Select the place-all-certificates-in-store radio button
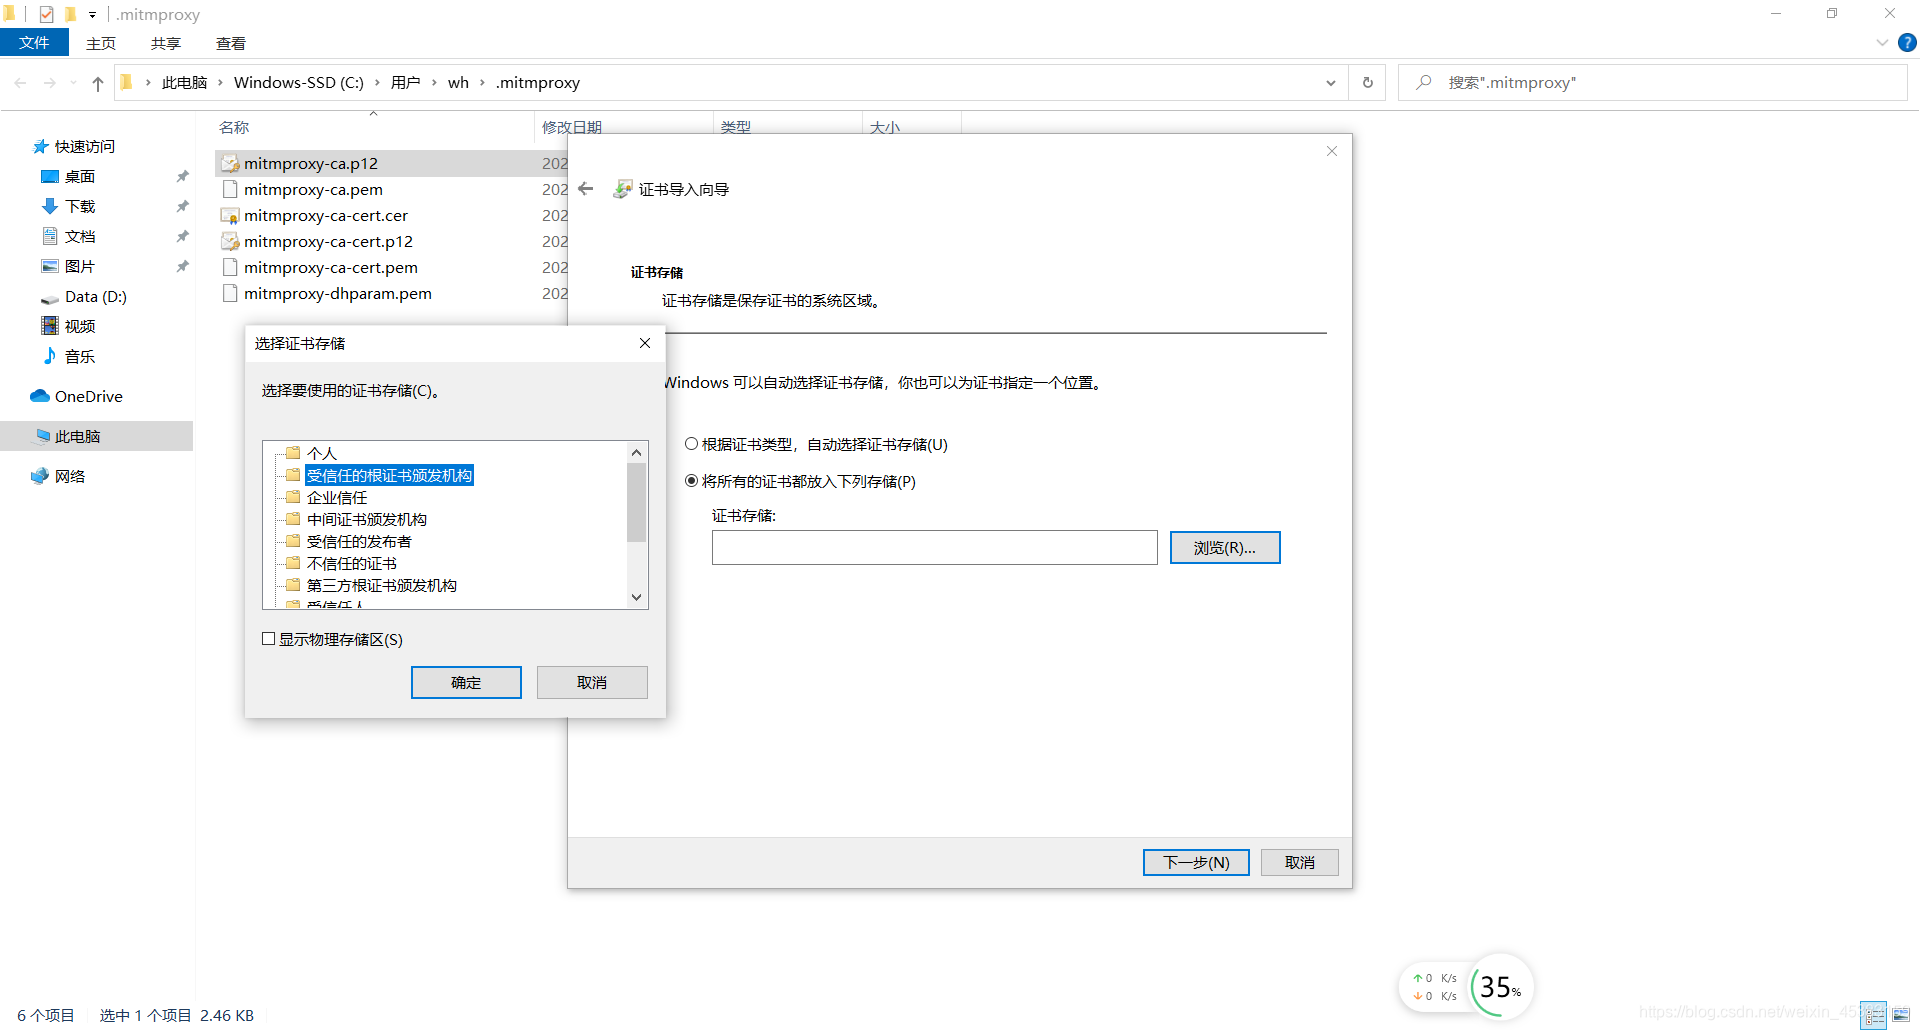This screenshot has width=1920, height=1030. 691,481
